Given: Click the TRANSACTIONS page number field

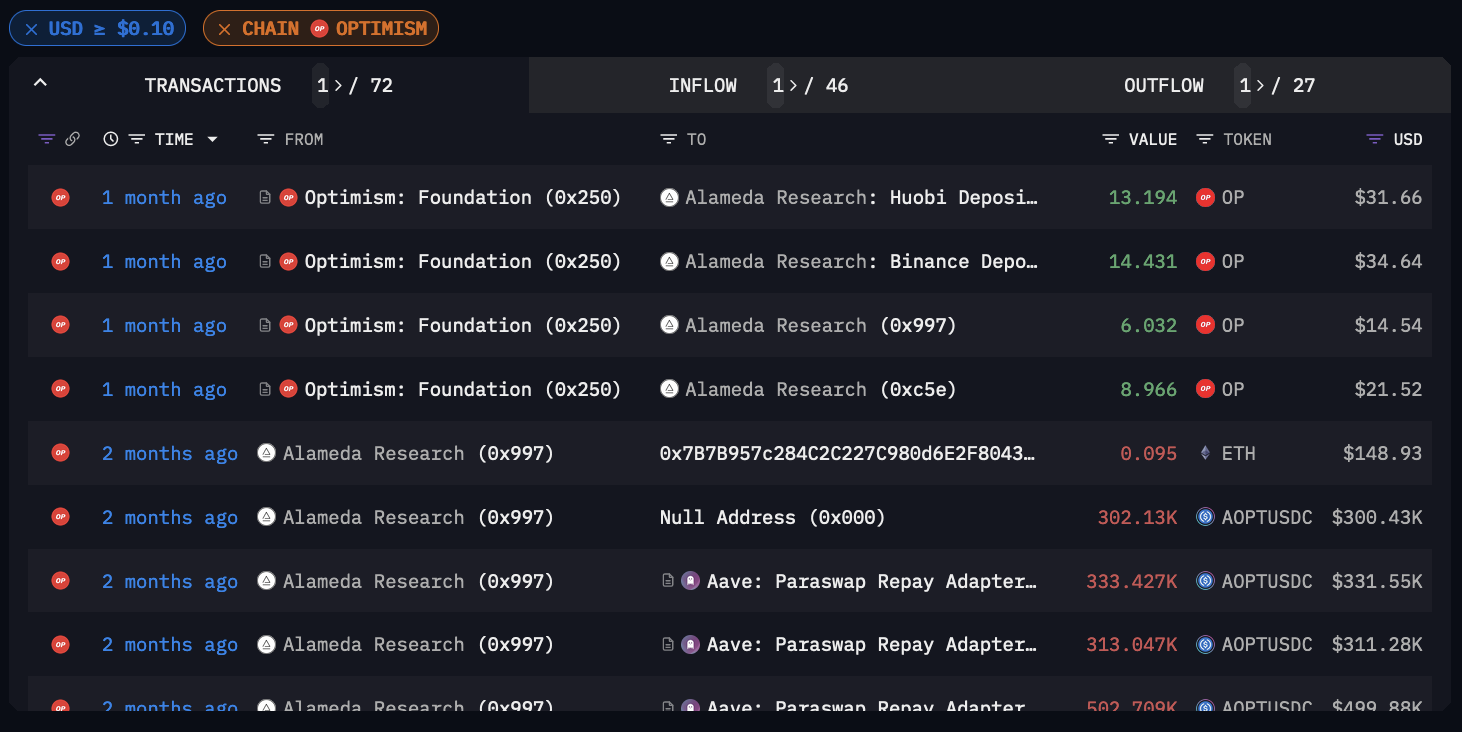Looking at the screenshot, I should [x=322, y=86].
